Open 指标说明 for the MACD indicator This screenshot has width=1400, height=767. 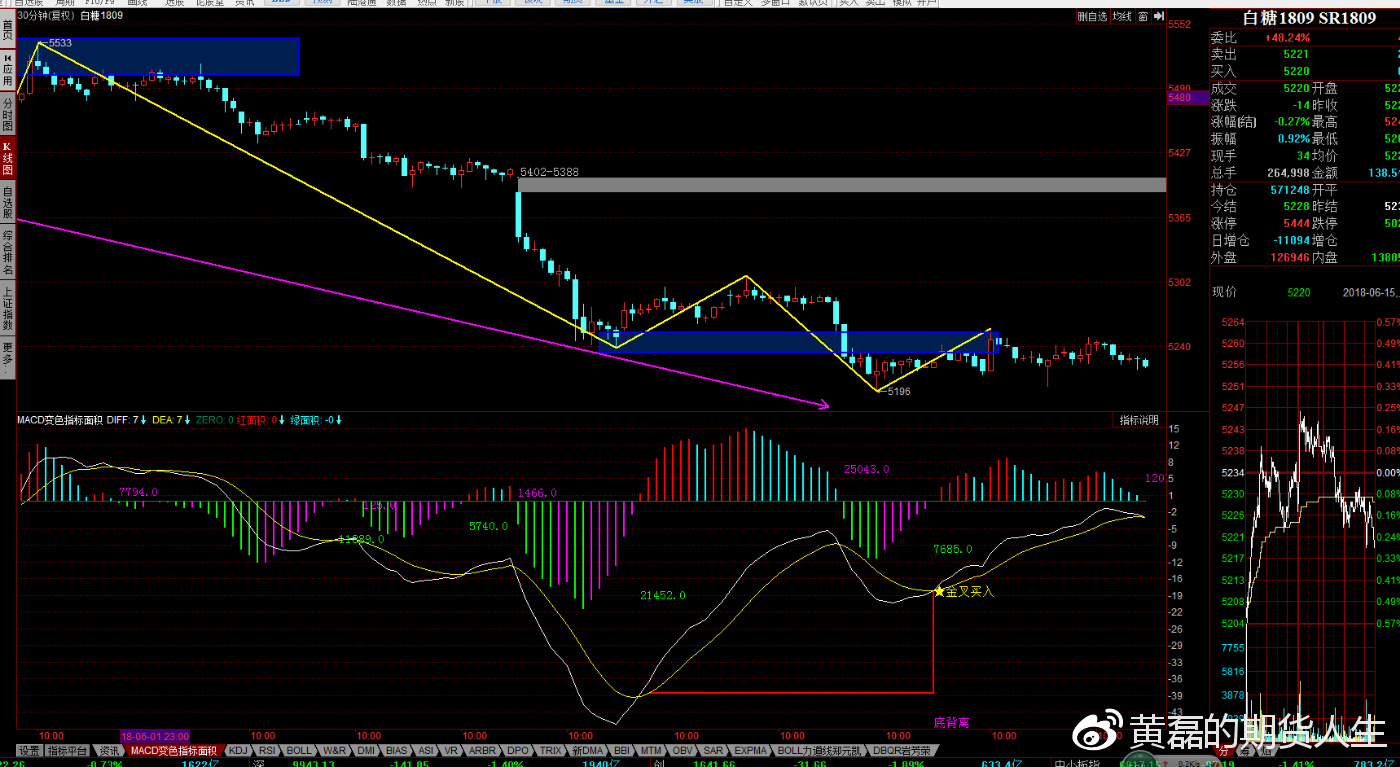(x=1139, y=420)
